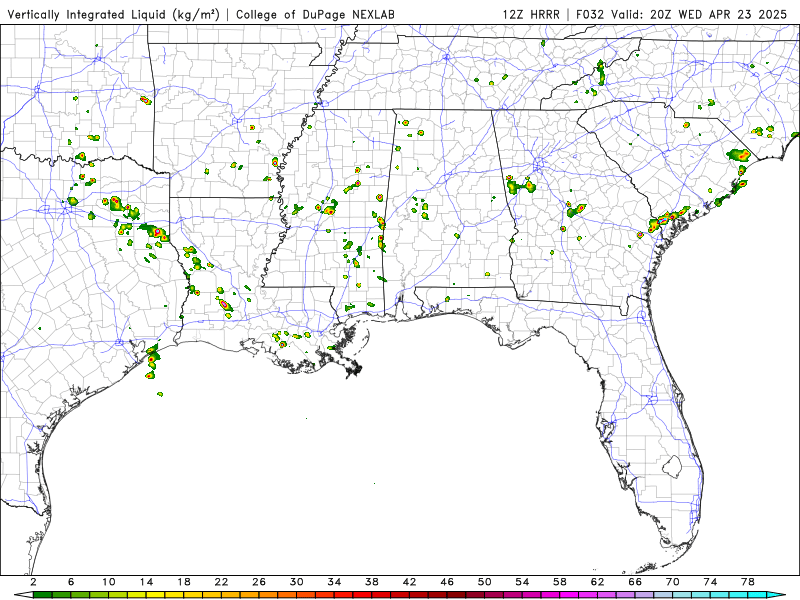Click the color scale value 6
This screenshot has width=800, height=600.
pos(71,582)
